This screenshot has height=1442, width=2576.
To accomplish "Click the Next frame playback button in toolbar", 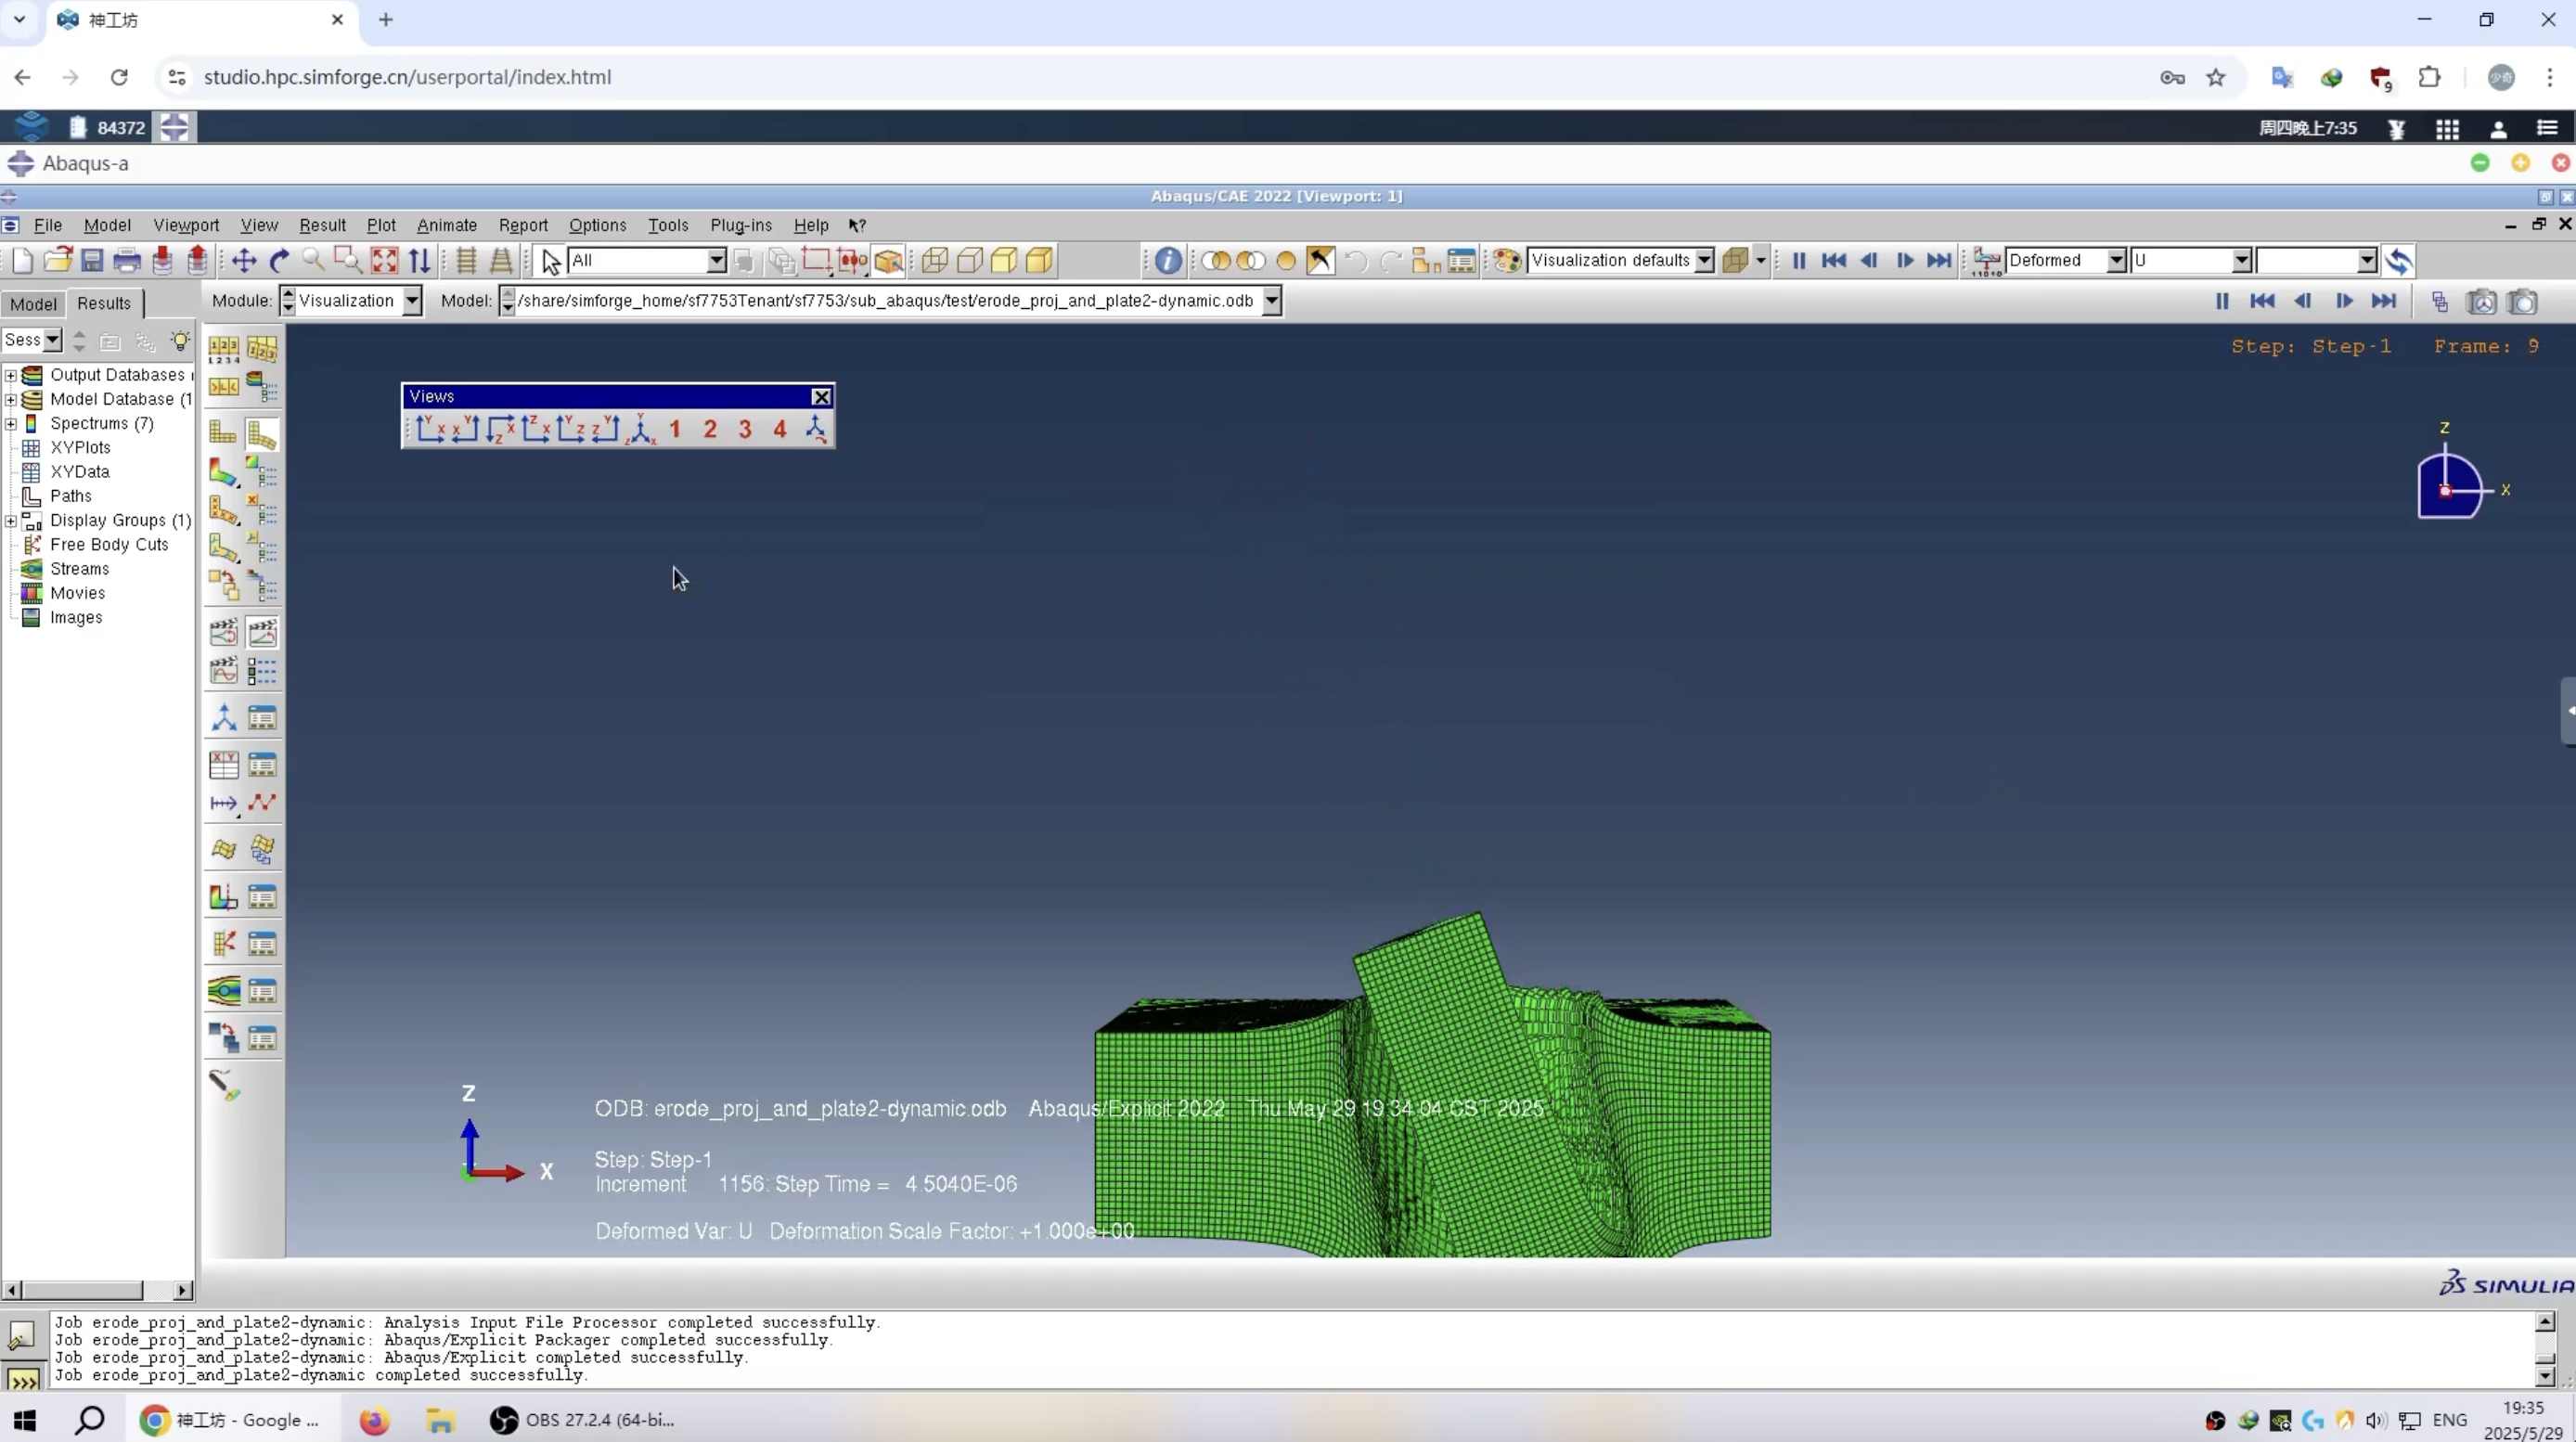I will [x=1905, y=261].
